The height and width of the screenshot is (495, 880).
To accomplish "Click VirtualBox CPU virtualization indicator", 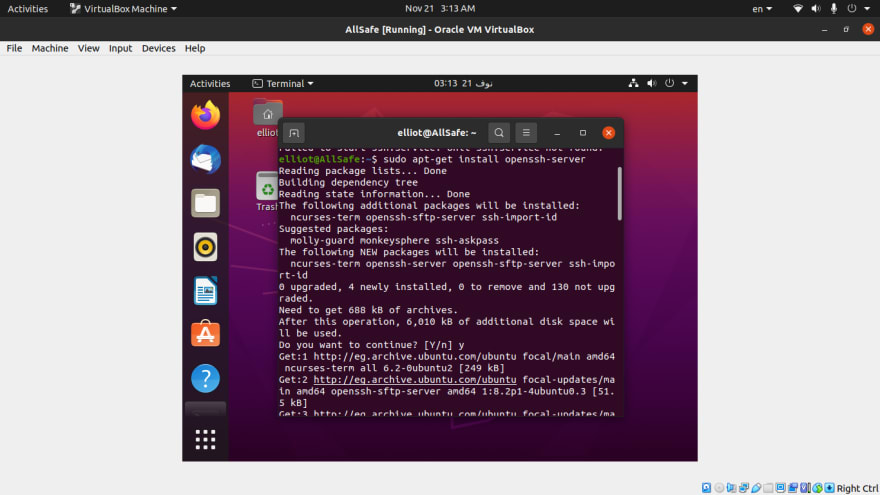I will pyautogui.click(x=805, y=488).
